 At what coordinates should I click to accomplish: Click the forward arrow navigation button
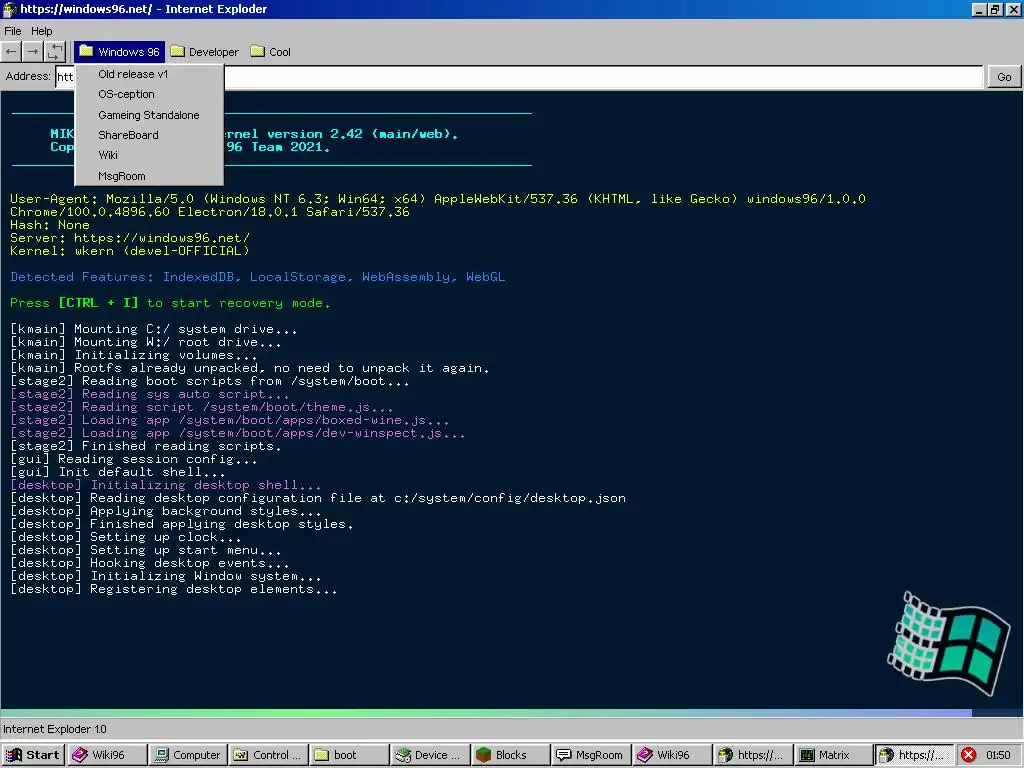coord(33,52)
